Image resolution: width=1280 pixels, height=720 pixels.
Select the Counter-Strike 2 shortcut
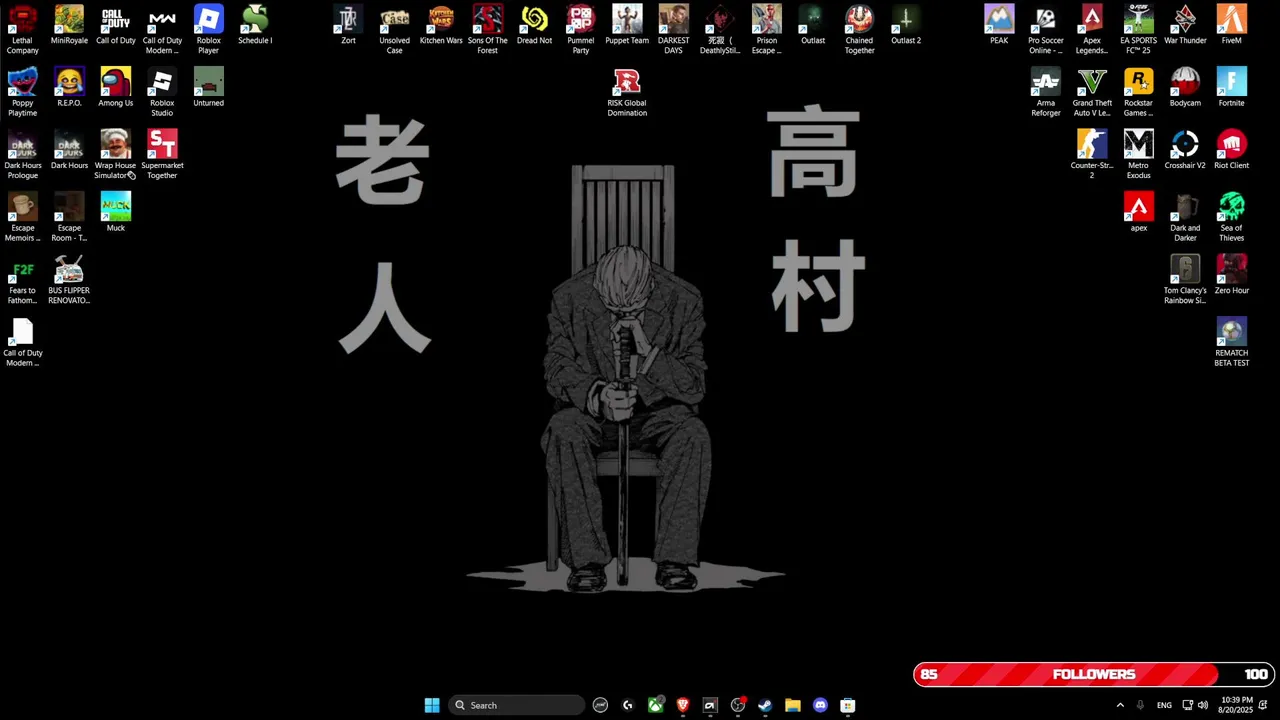1092,154
